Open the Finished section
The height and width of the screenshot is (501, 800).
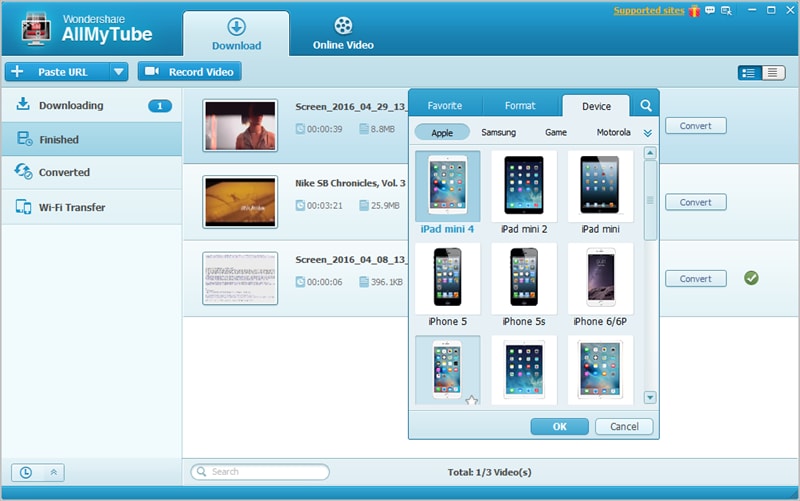point(92,139)
